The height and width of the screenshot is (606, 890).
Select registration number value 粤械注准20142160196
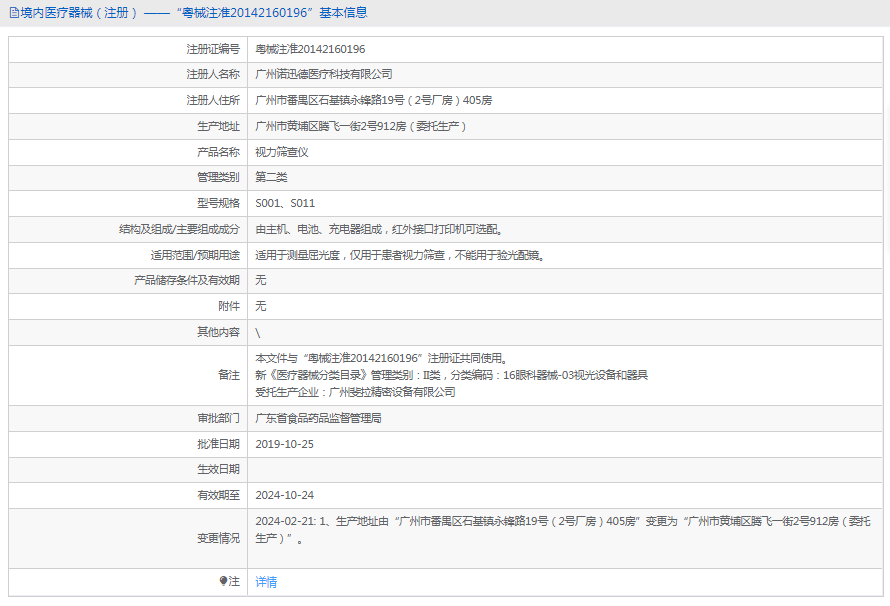pyautogui.click(x=310, y=49)
